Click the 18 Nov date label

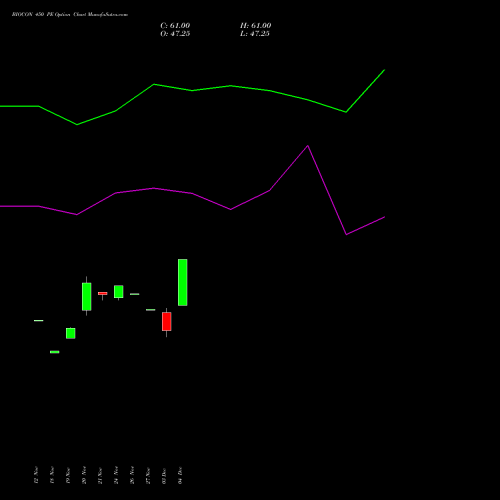tap(52, 475)
